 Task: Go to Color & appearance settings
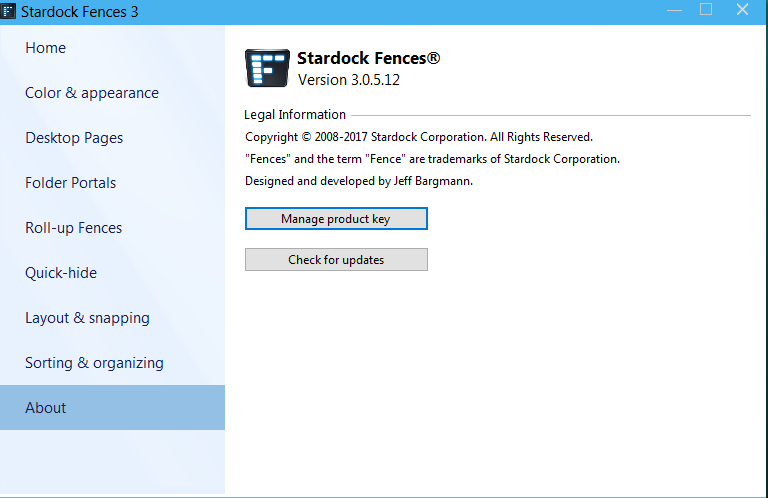112,93
